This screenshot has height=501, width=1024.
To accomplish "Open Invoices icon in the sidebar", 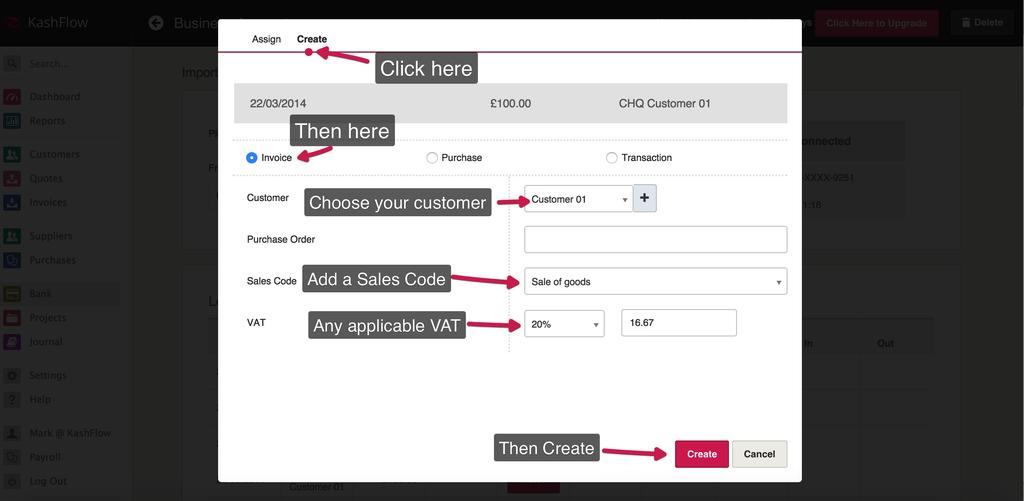I will tap(12, 203).
